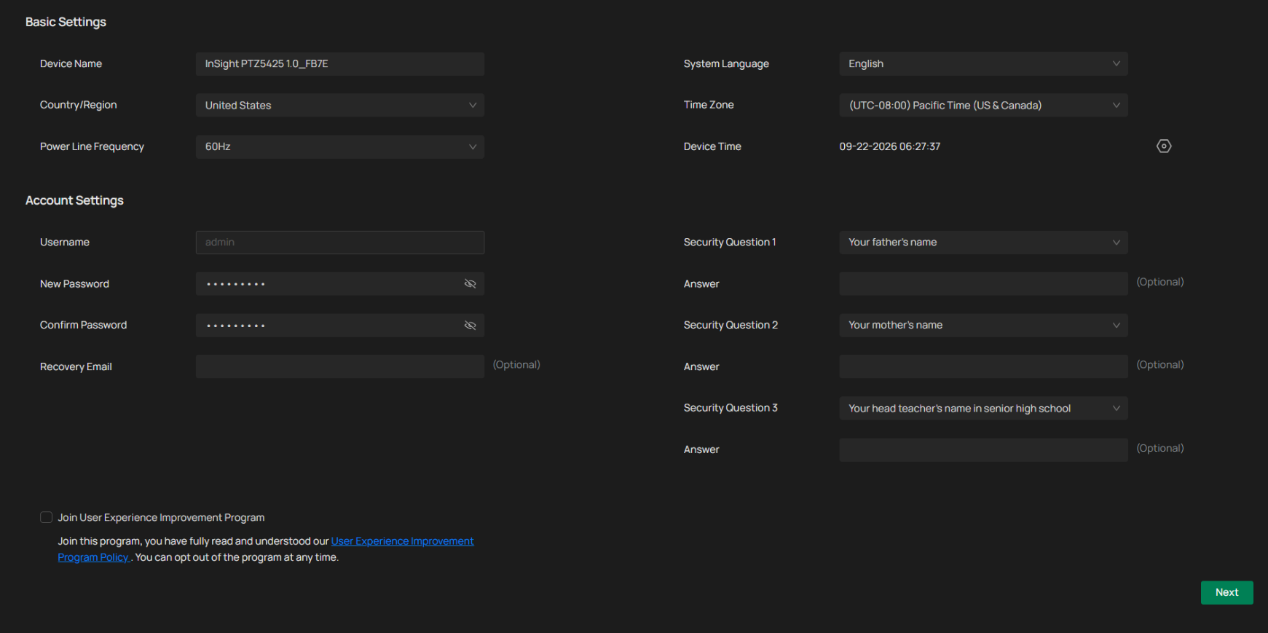Screen dimensions: 1268x633
Task: Click the New Password field
Action: (x=340, y=284)
